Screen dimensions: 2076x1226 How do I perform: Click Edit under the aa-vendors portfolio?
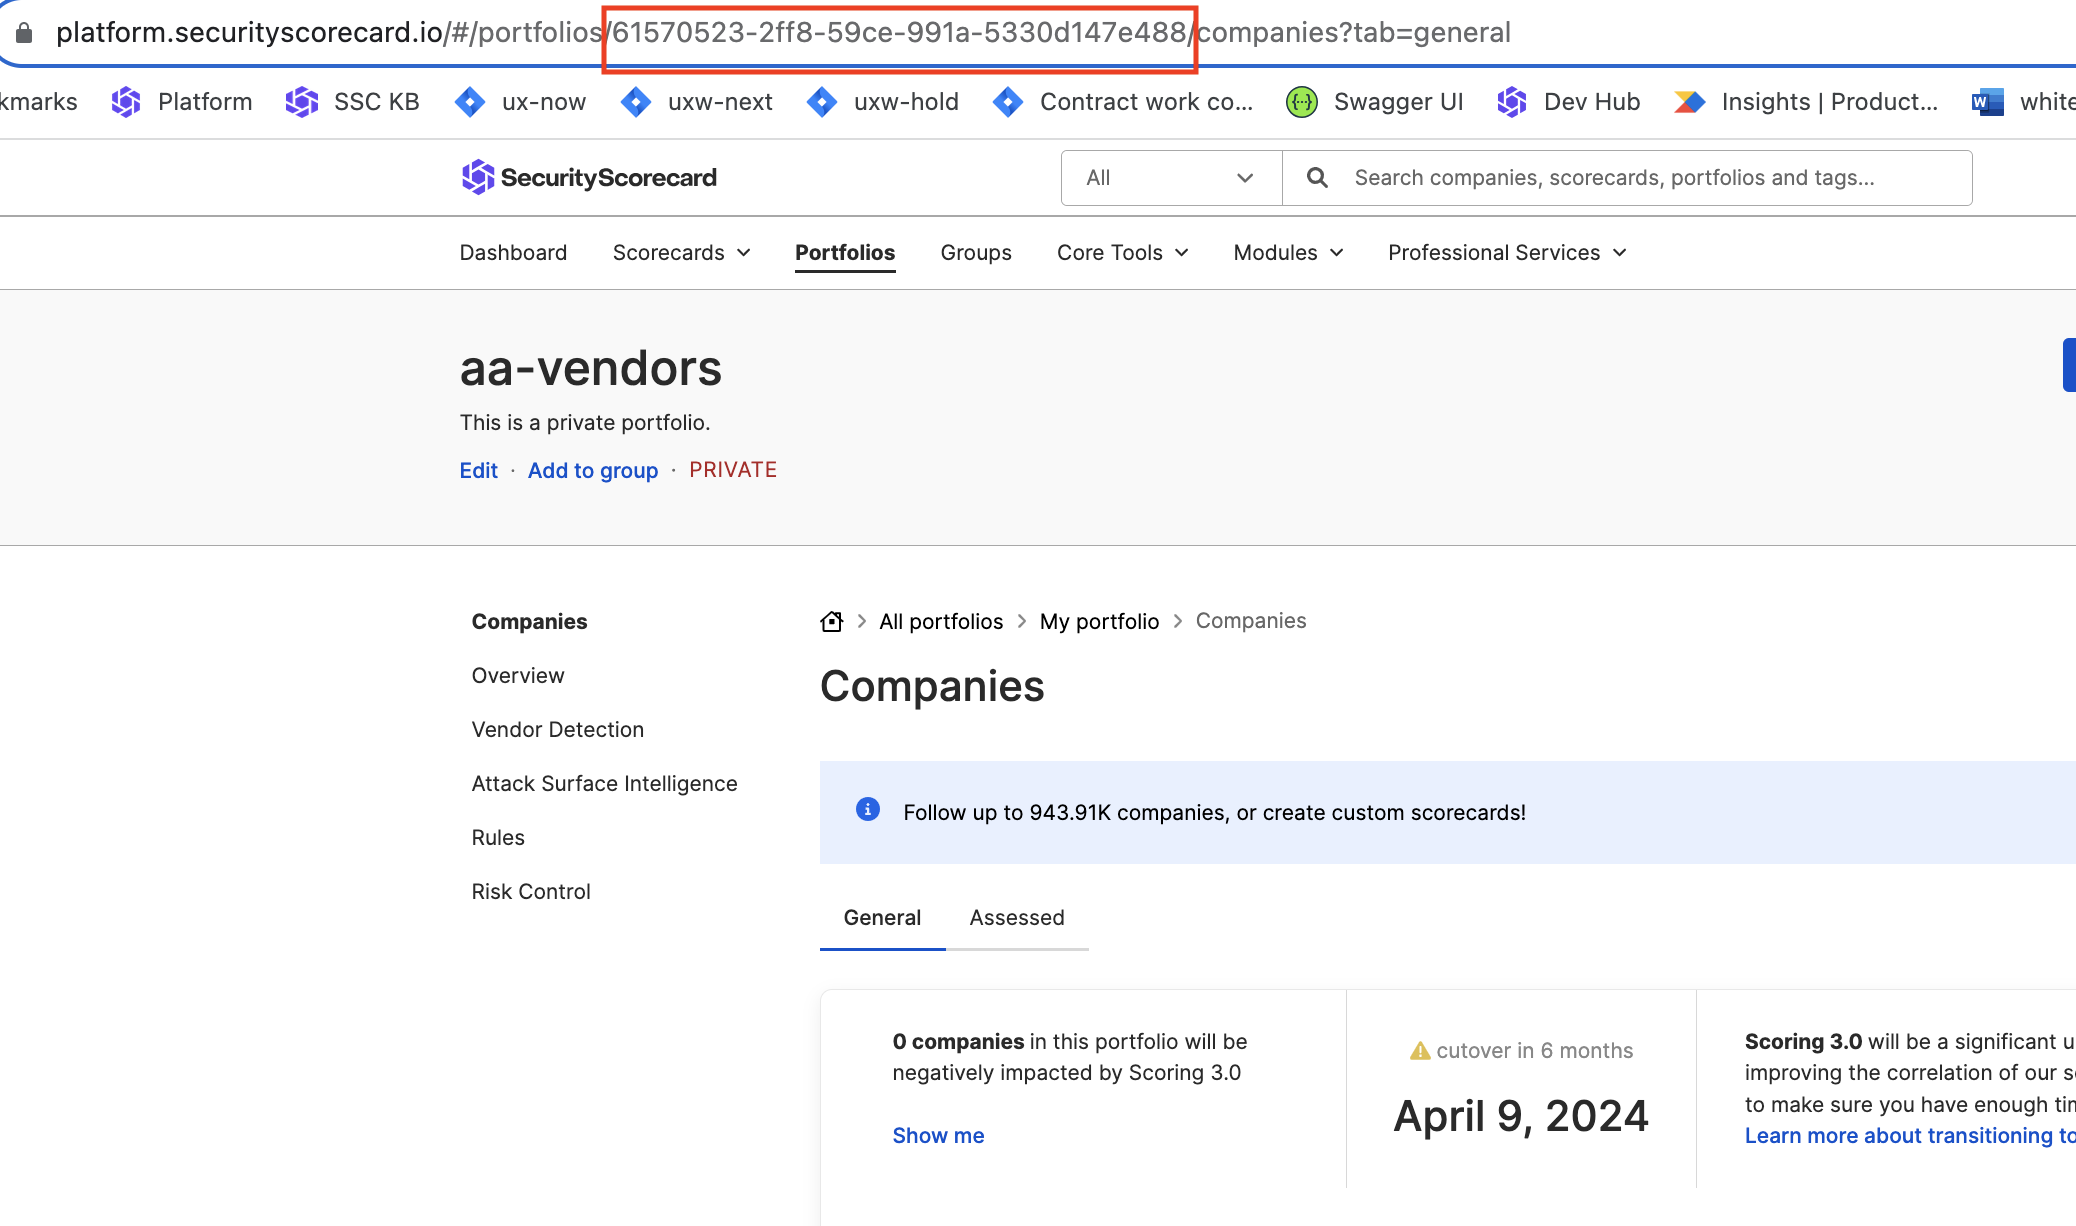478,470
